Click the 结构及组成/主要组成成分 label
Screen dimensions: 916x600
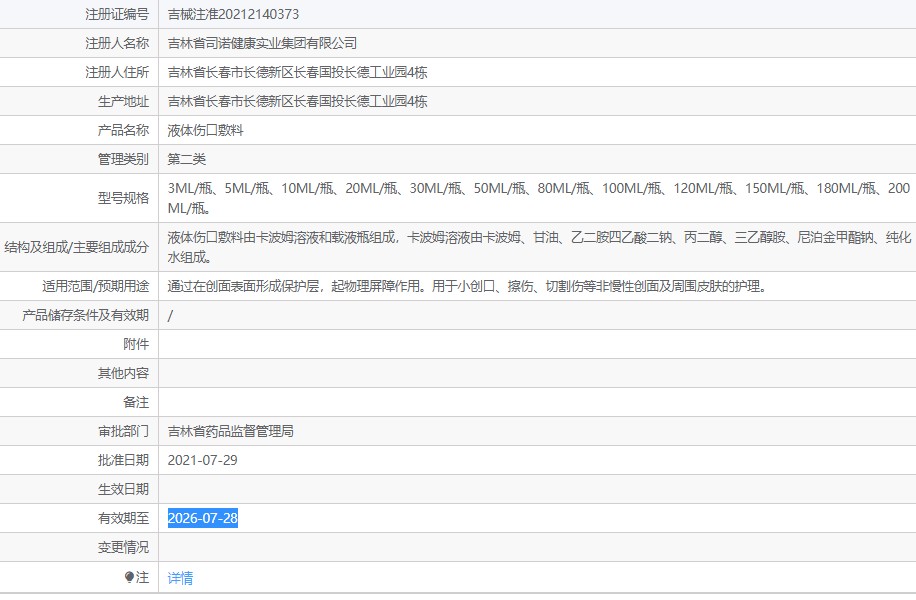[77, 247]
